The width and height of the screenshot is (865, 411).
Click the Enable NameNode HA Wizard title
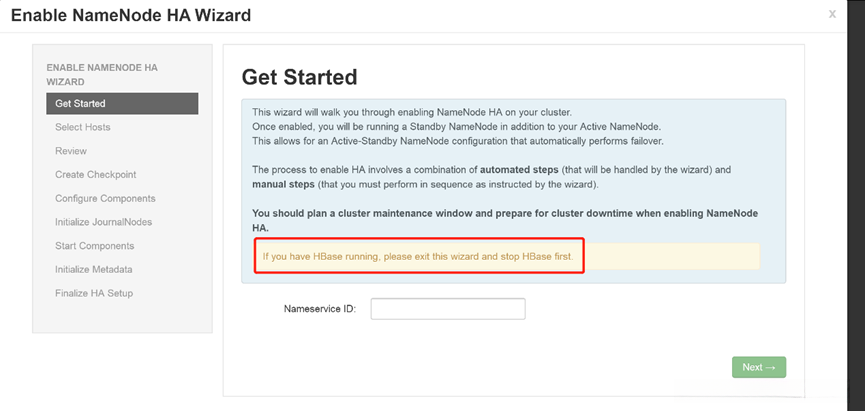tap(131, 15)
